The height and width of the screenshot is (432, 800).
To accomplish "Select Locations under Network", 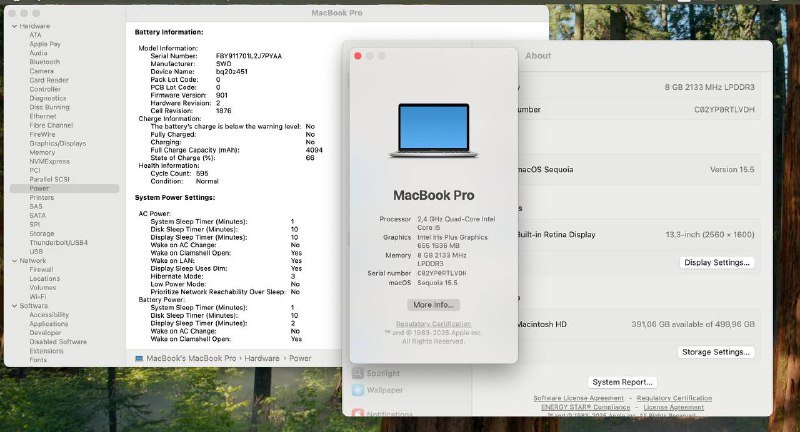I will [x=44, y=279].
